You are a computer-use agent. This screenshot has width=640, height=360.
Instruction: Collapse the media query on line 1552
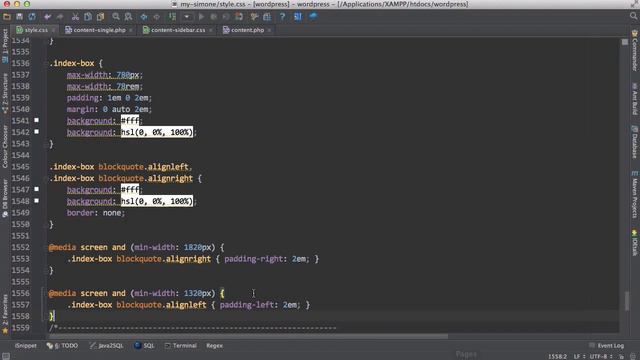click(x=45, y=247)
